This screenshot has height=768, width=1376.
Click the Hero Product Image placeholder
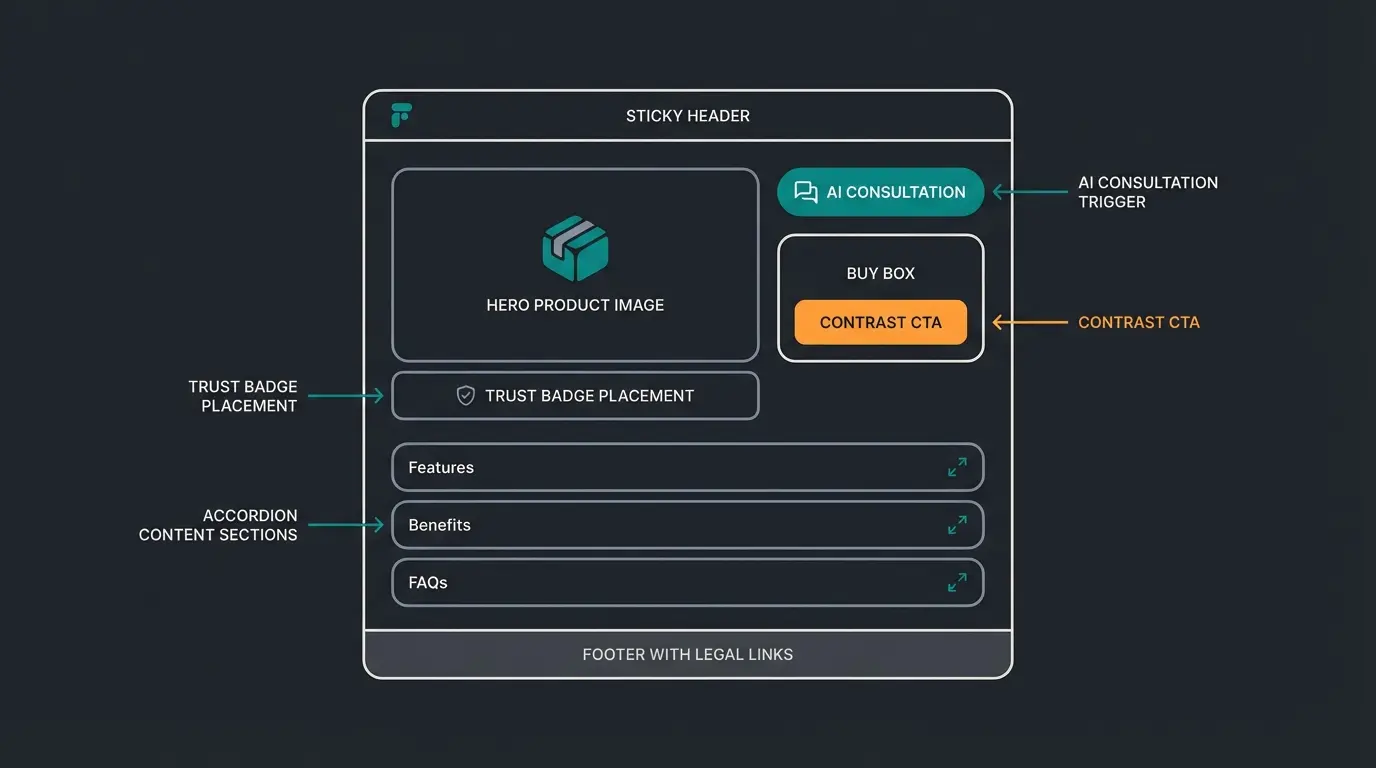(x=575, y=264)
